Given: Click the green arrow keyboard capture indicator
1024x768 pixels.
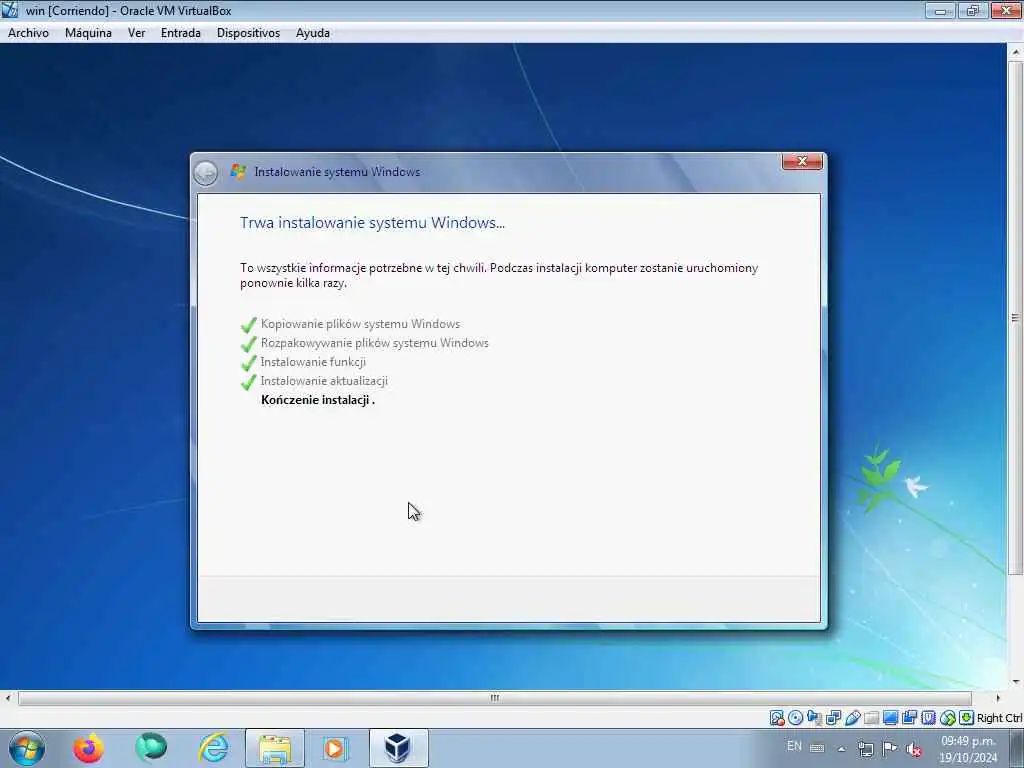Looking at the screenshot, I should 967,718.
